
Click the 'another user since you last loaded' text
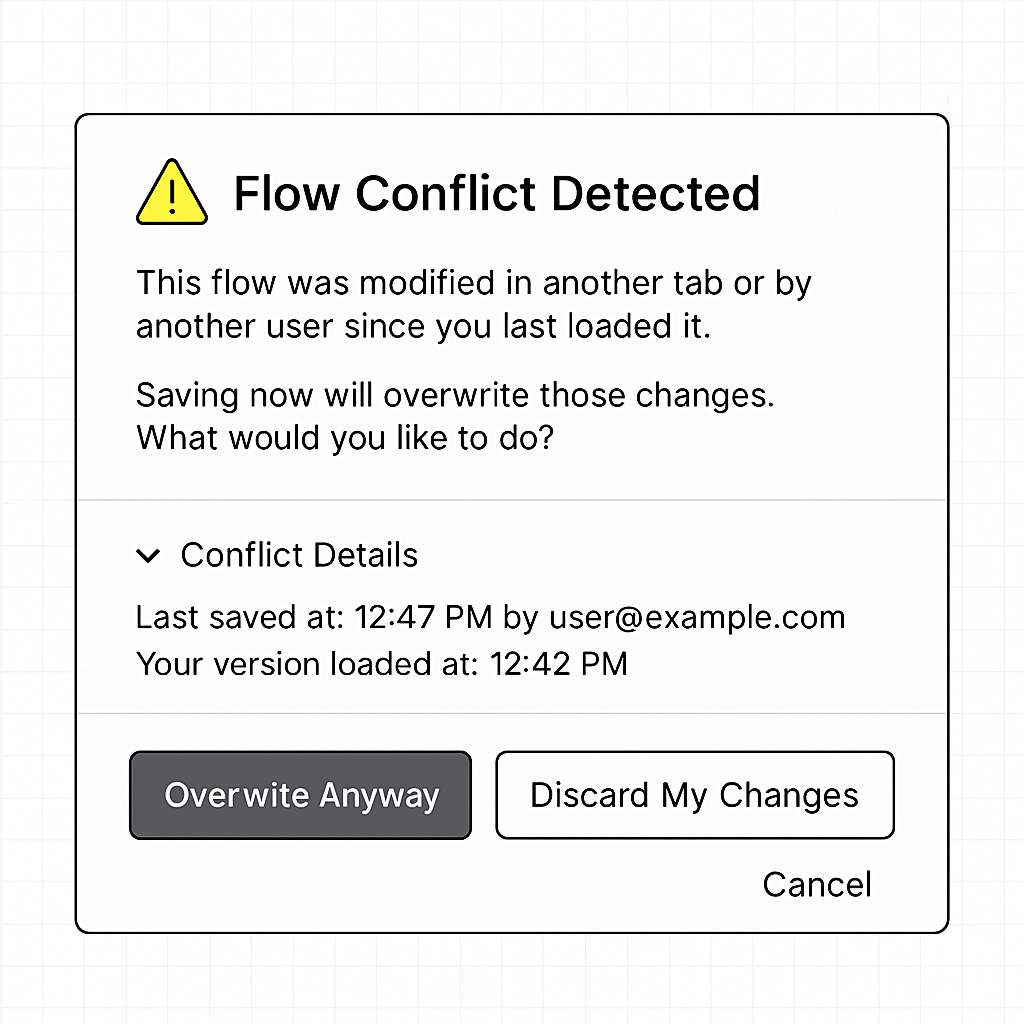(x=423, y=327)
